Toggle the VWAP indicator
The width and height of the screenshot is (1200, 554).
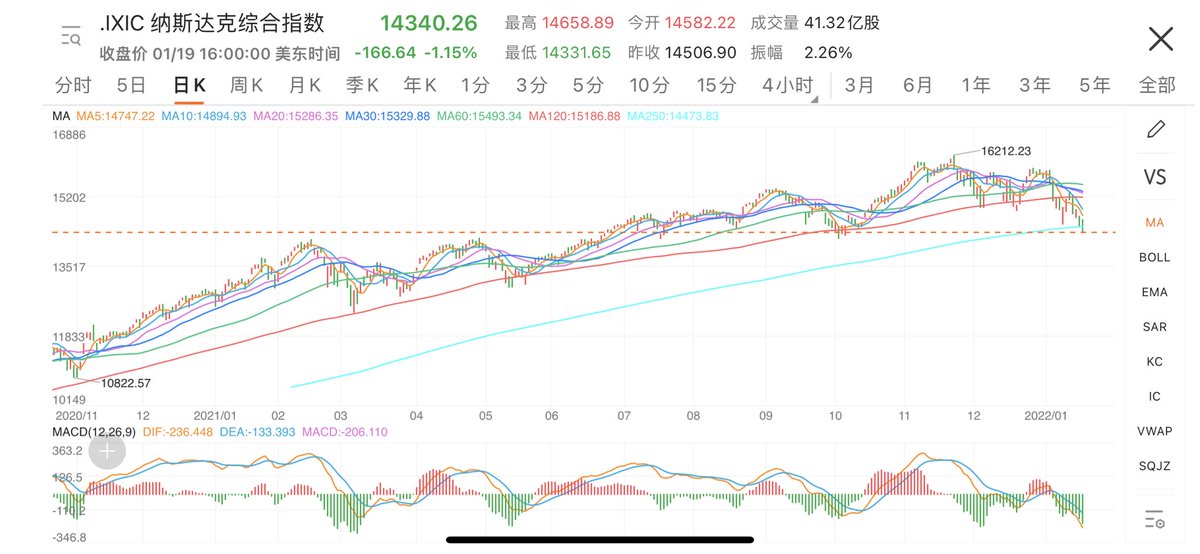point(1155,431)
